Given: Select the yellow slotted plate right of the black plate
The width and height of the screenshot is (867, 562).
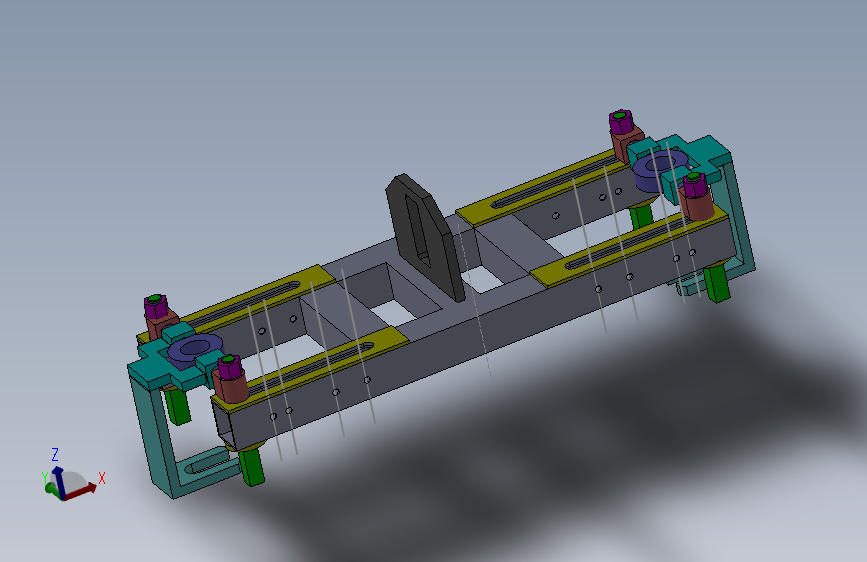Looking at the screenshot, I should pos(541,189).
